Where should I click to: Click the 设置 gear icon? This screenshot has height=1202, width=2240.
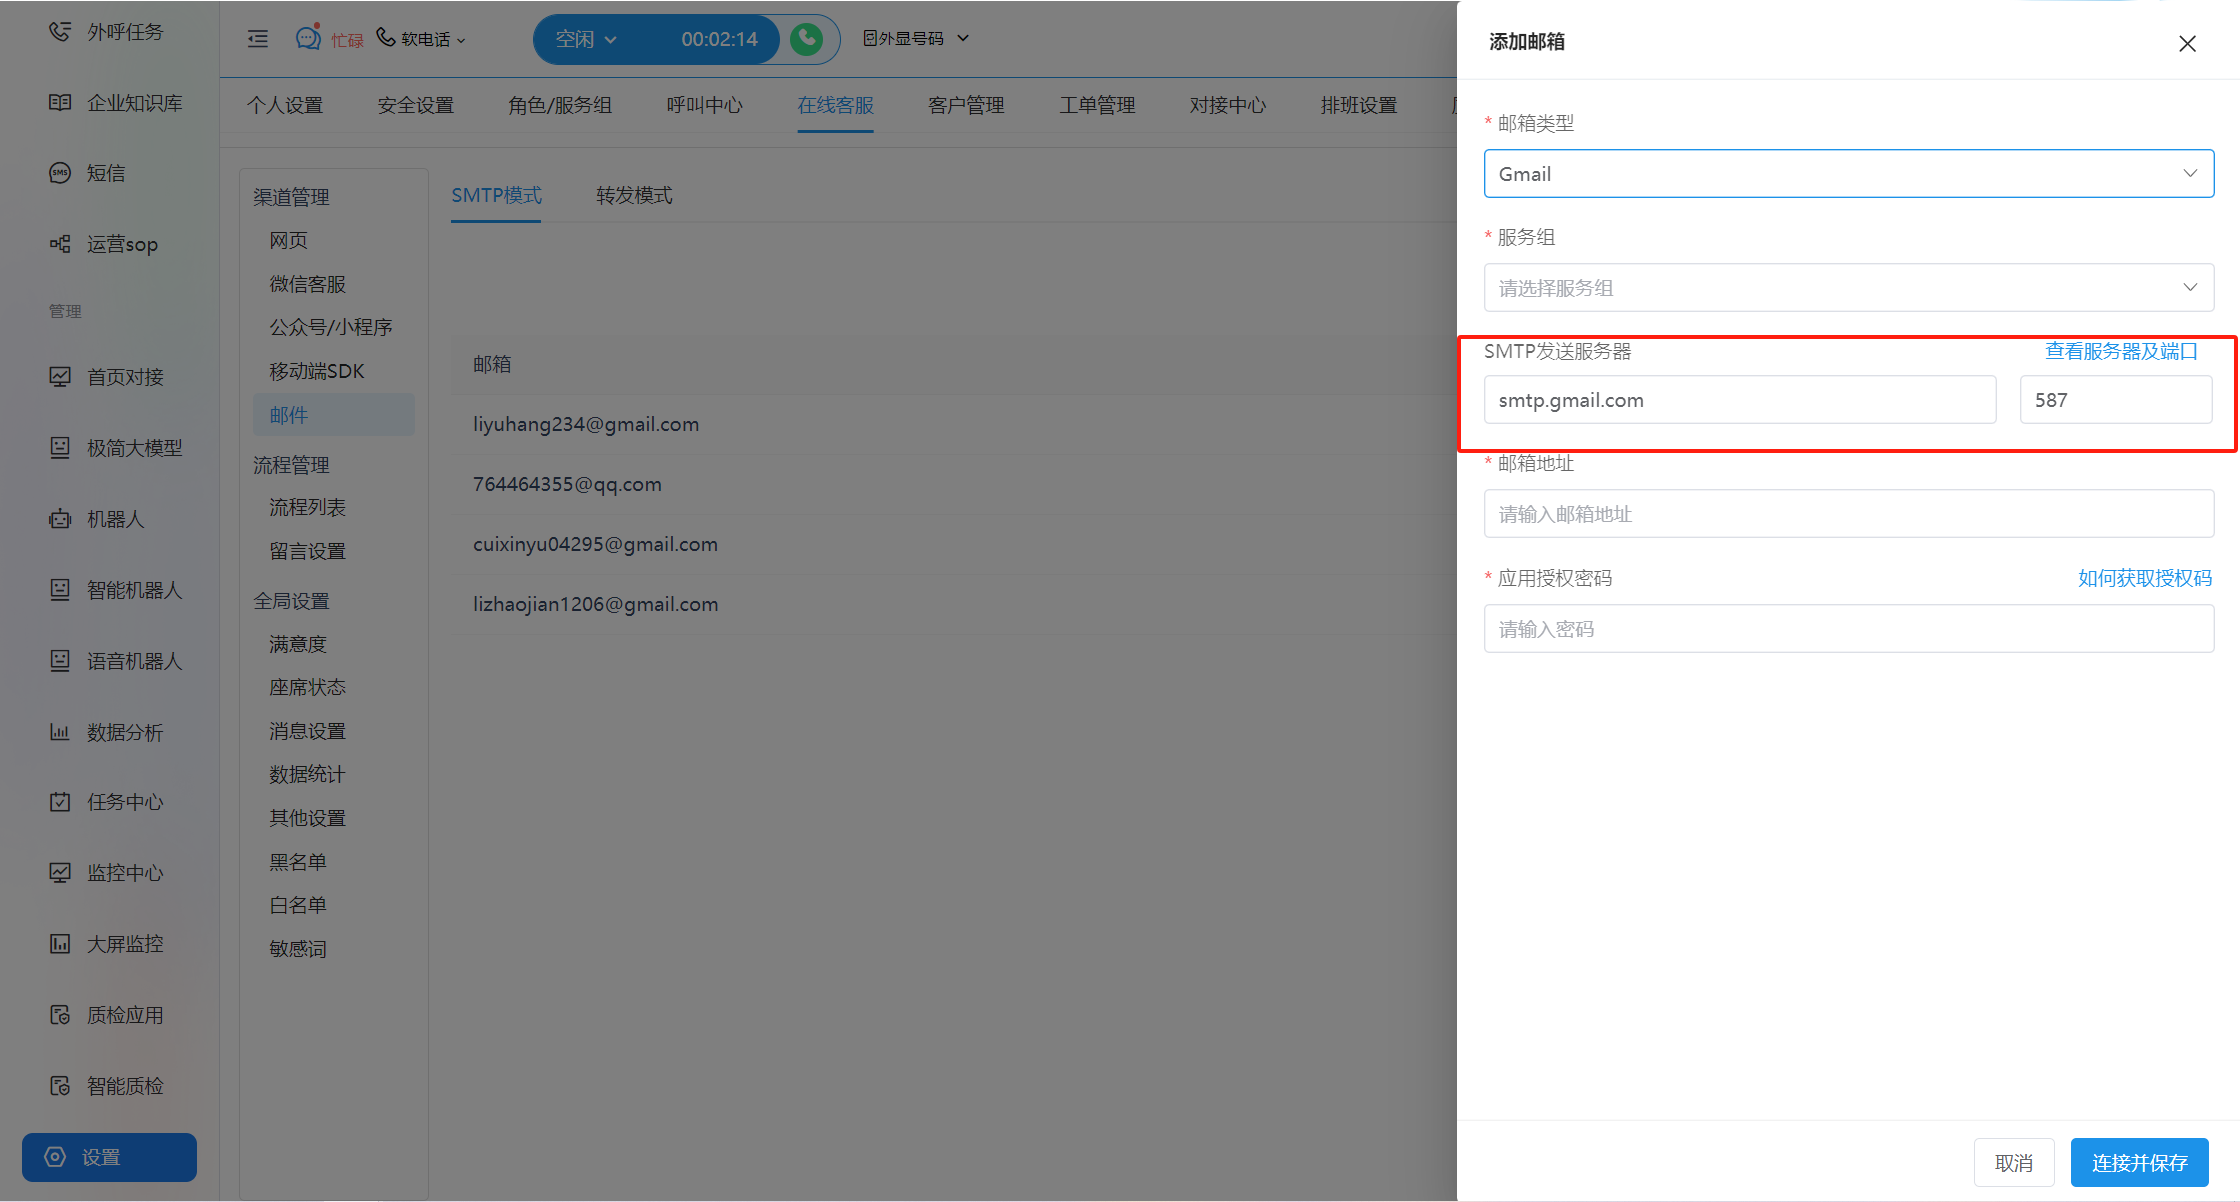coord(55,1157)
